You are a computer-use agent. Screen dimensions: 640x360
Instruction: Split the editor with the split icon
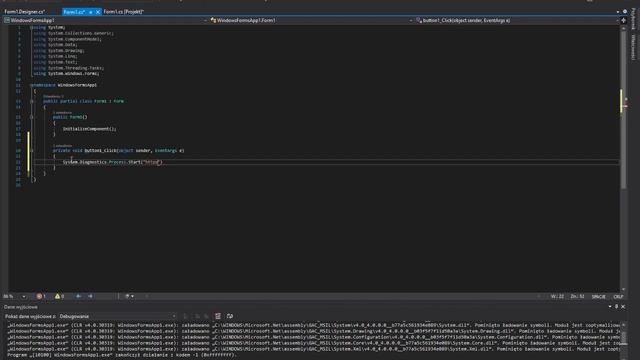click(x=623, y=20)
